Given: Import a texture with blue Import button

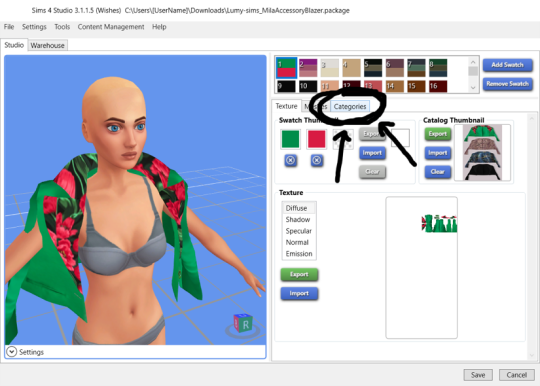Looking at the screenshot, I should pos(299,293).
